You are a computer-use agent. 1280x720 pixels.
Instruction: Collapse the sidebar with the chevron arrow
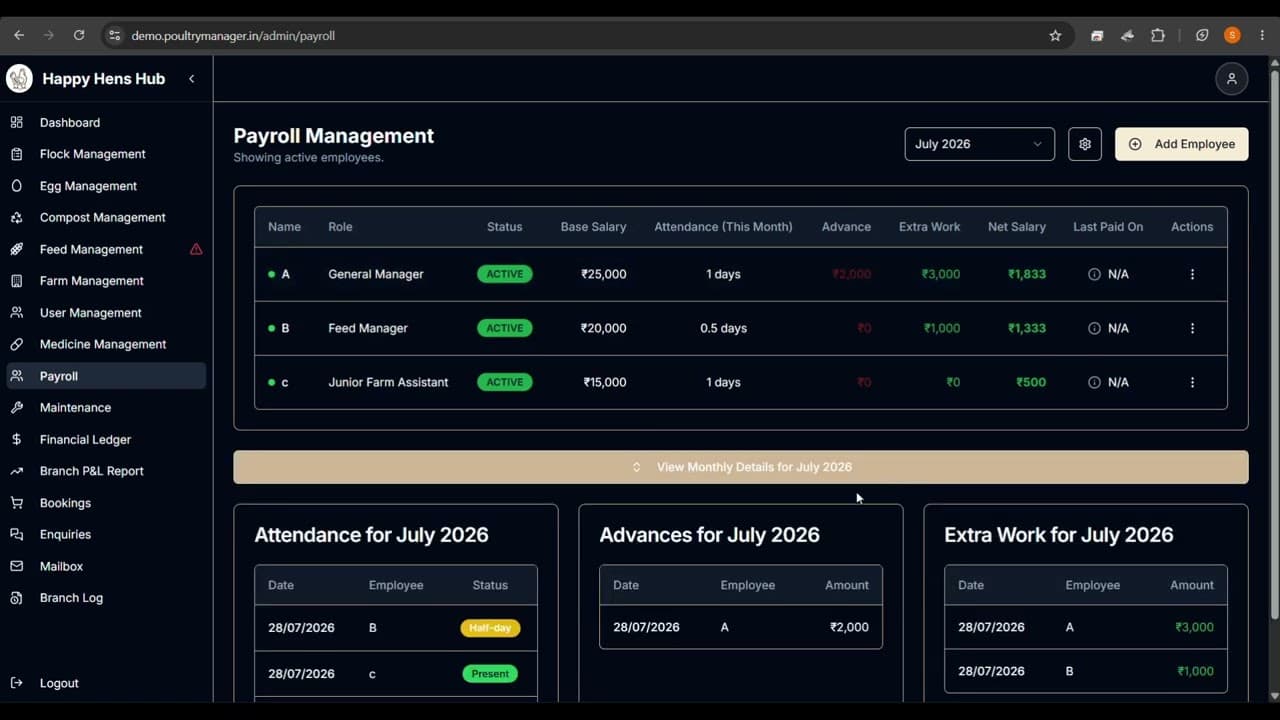point(191,79)
